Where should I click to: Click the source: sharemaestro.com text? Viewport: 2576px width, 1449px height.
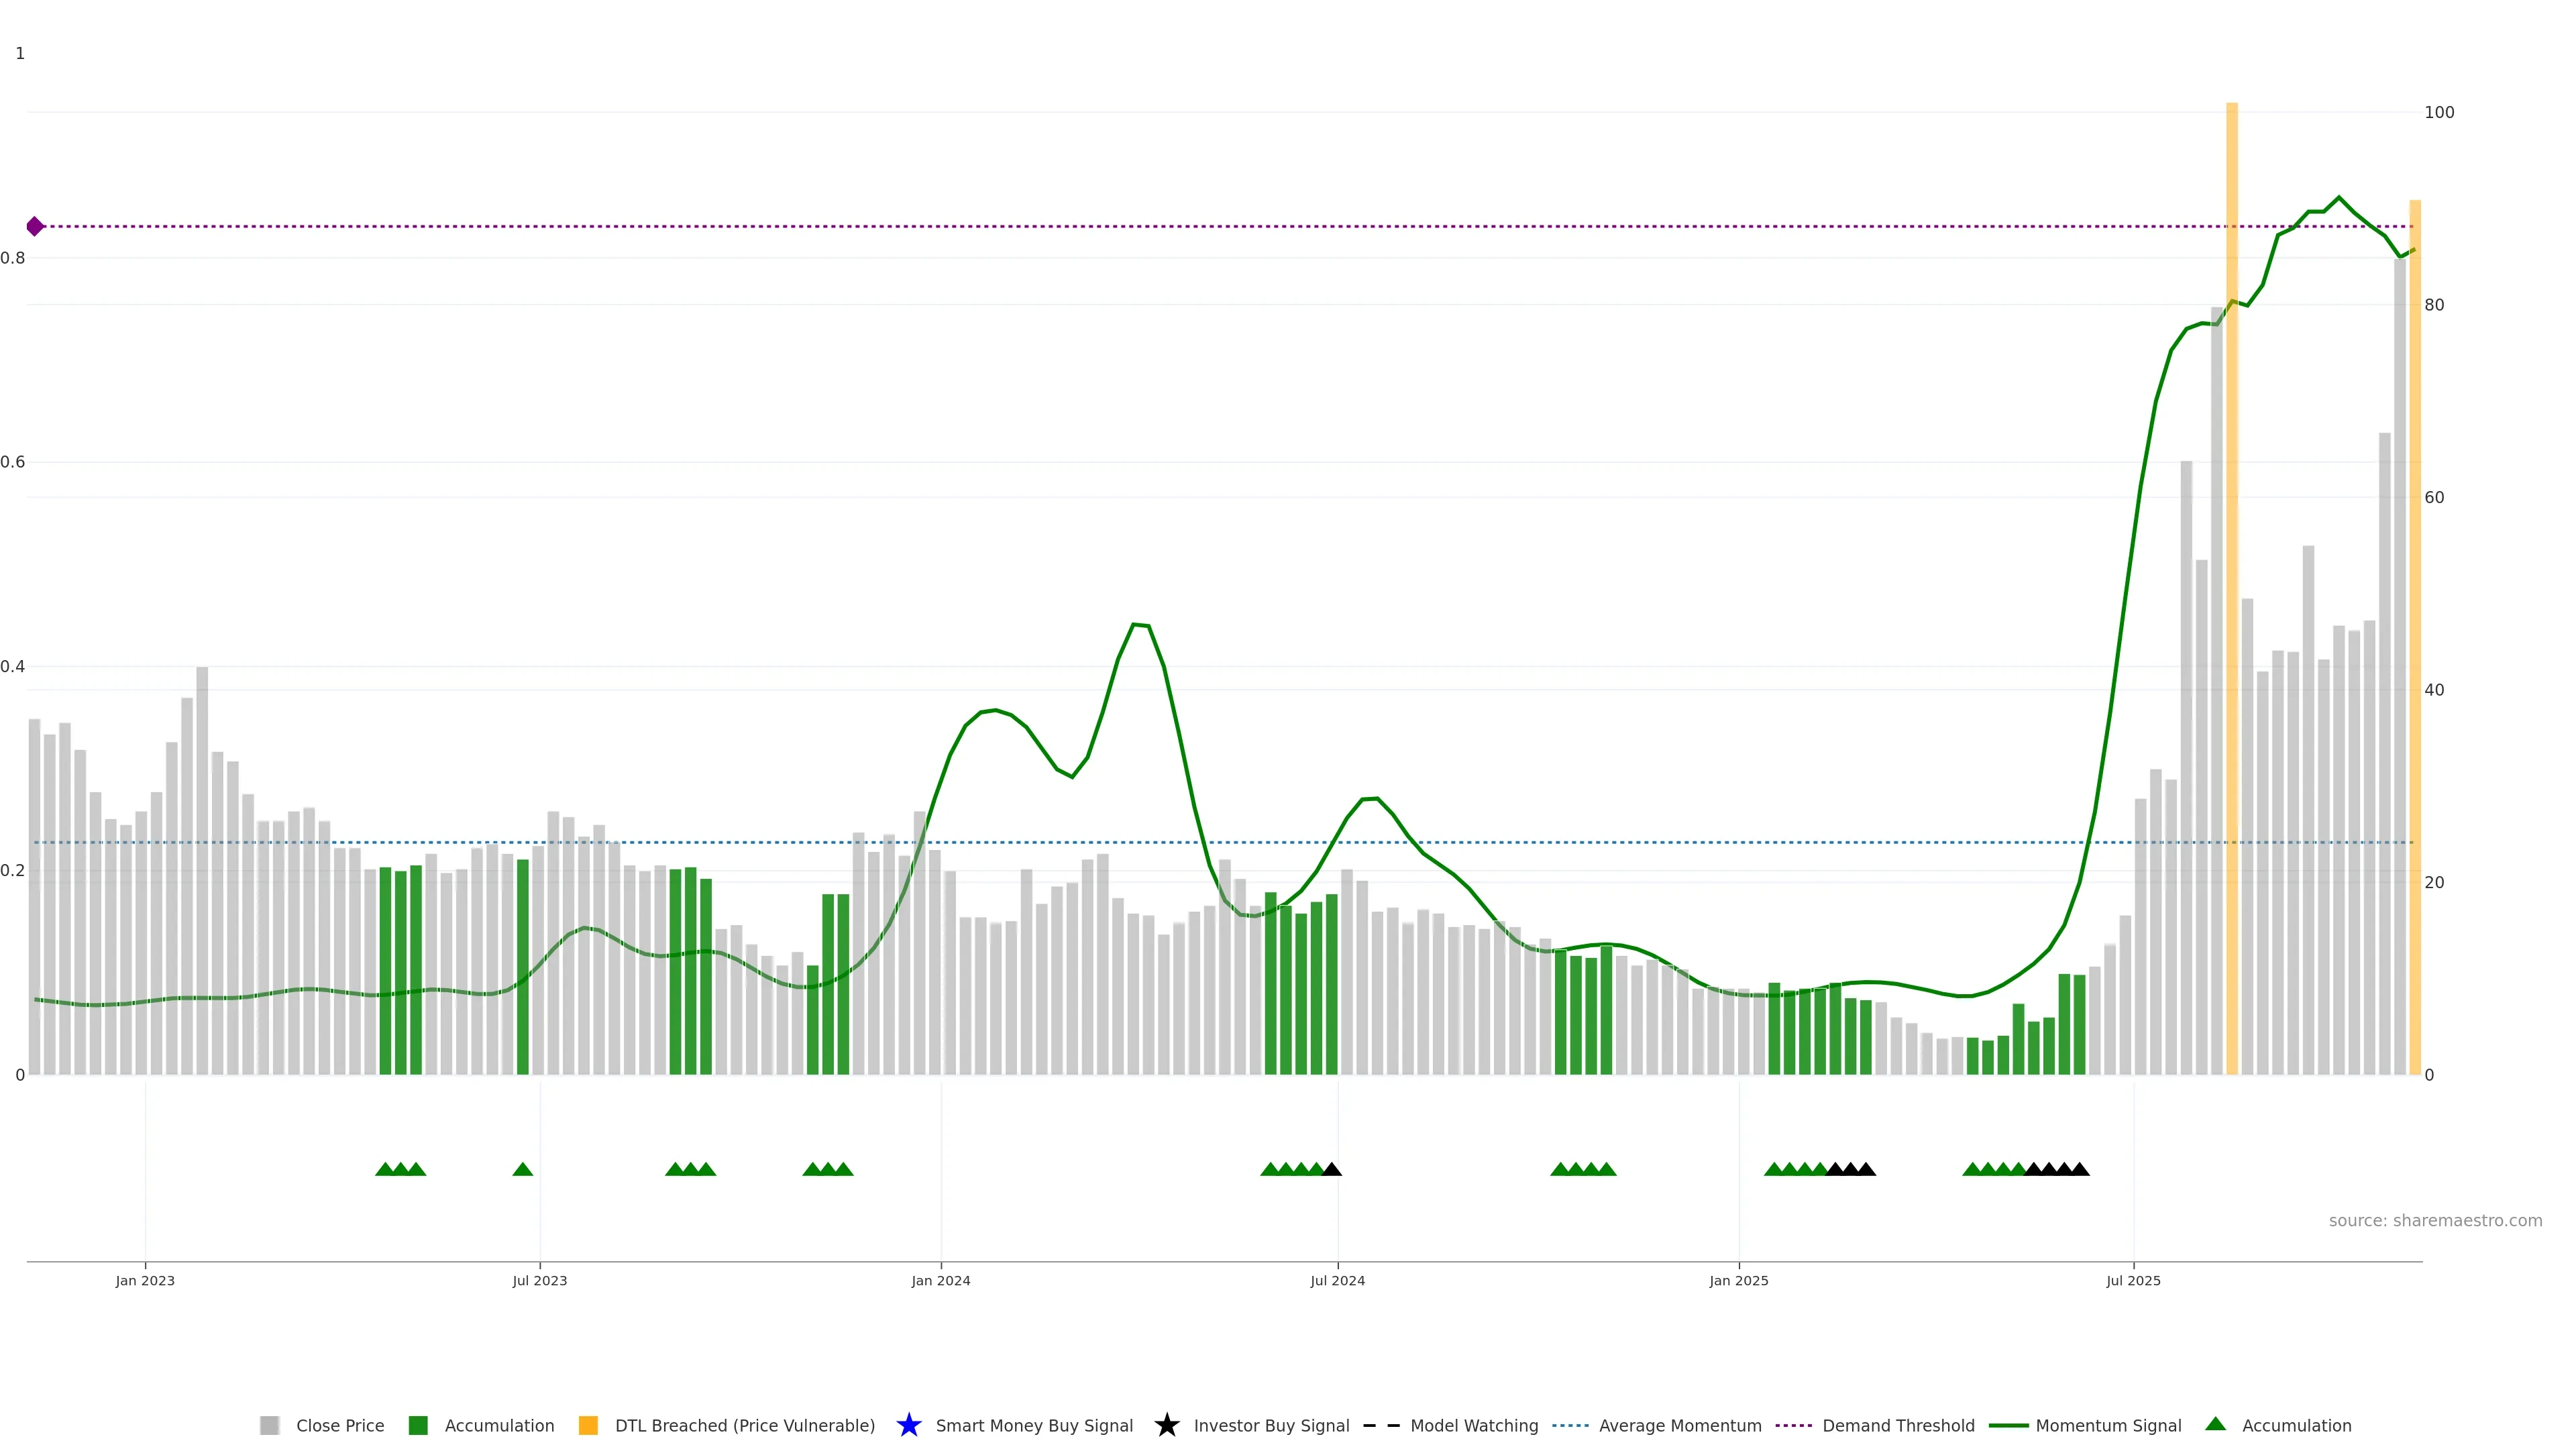(x=2435, y=1220)
